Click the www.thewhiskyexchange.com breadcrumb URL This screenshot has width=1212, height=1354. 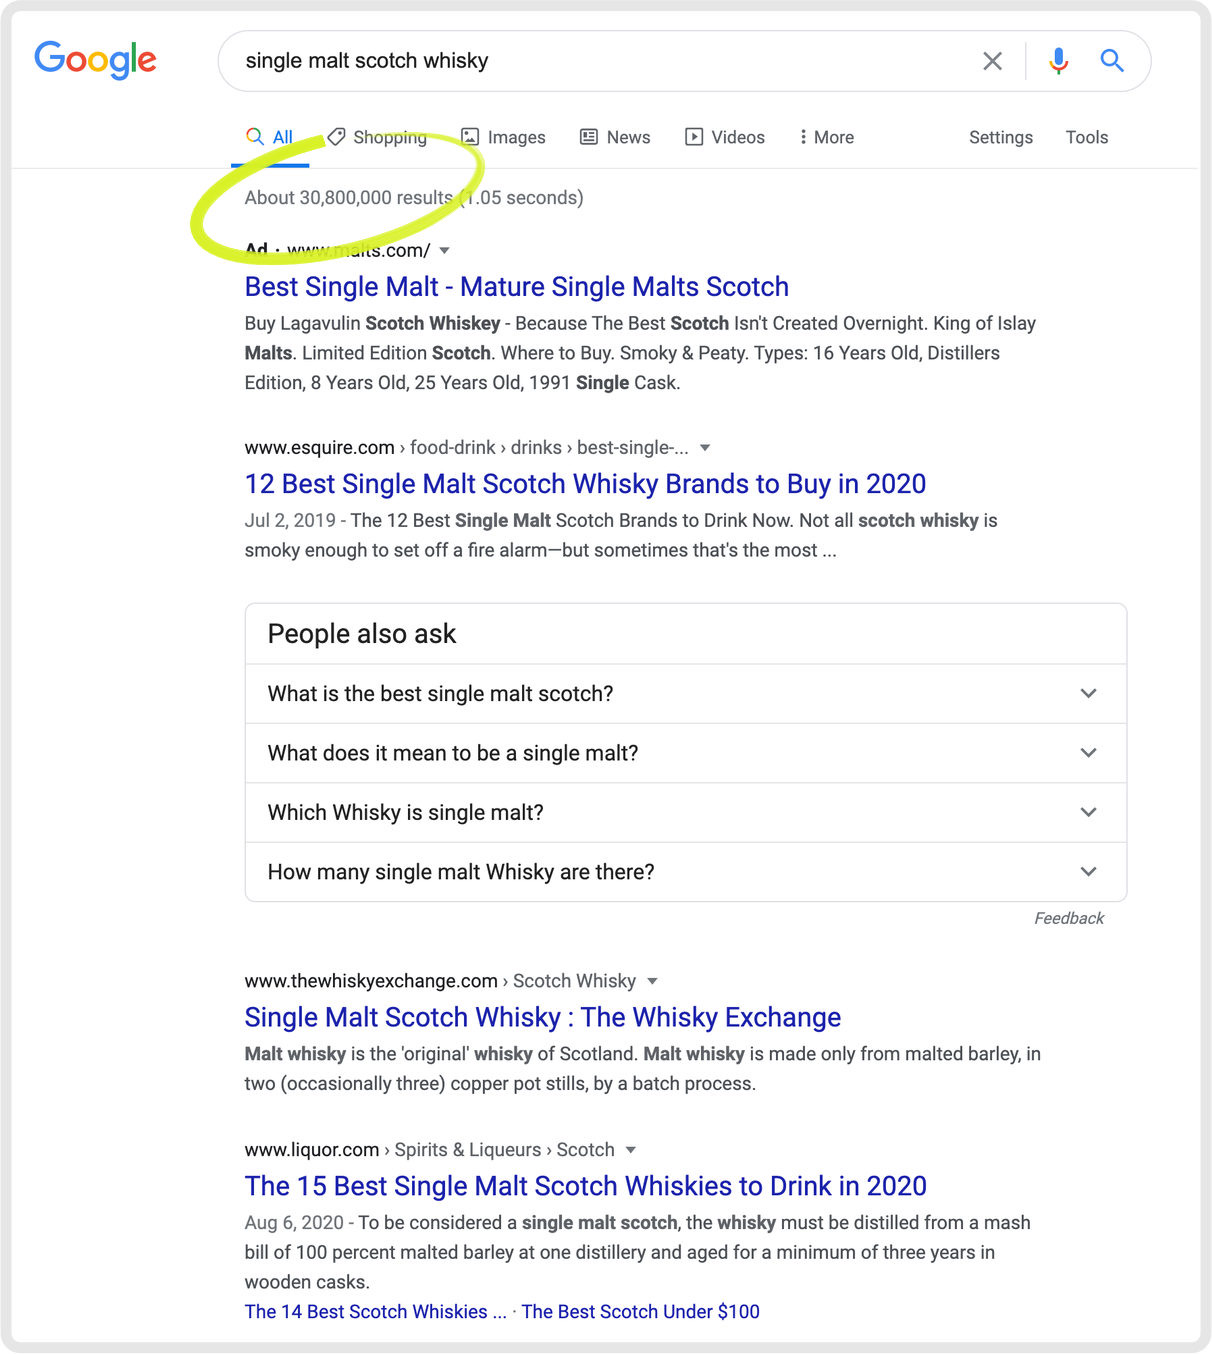[371, 981]
